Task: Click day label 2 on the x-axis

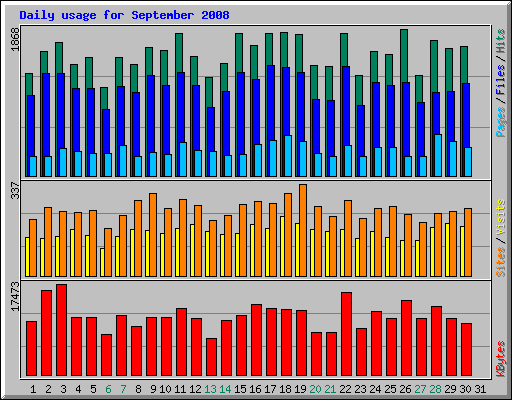Action: (x=48, y=389)
